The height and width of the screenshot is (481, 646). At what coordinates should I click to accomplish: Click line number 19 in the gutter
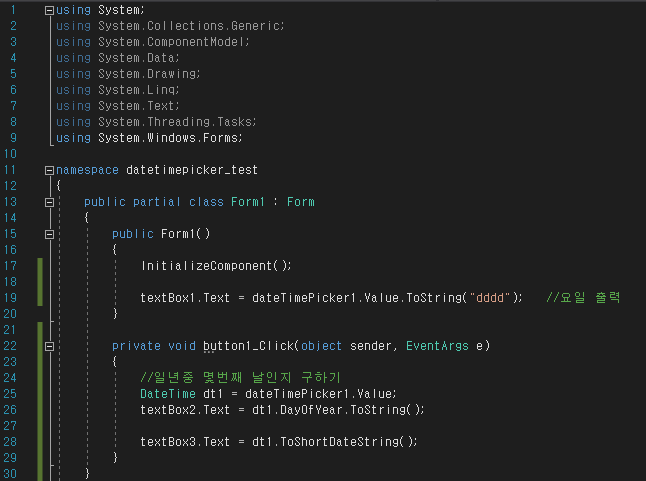10,298
